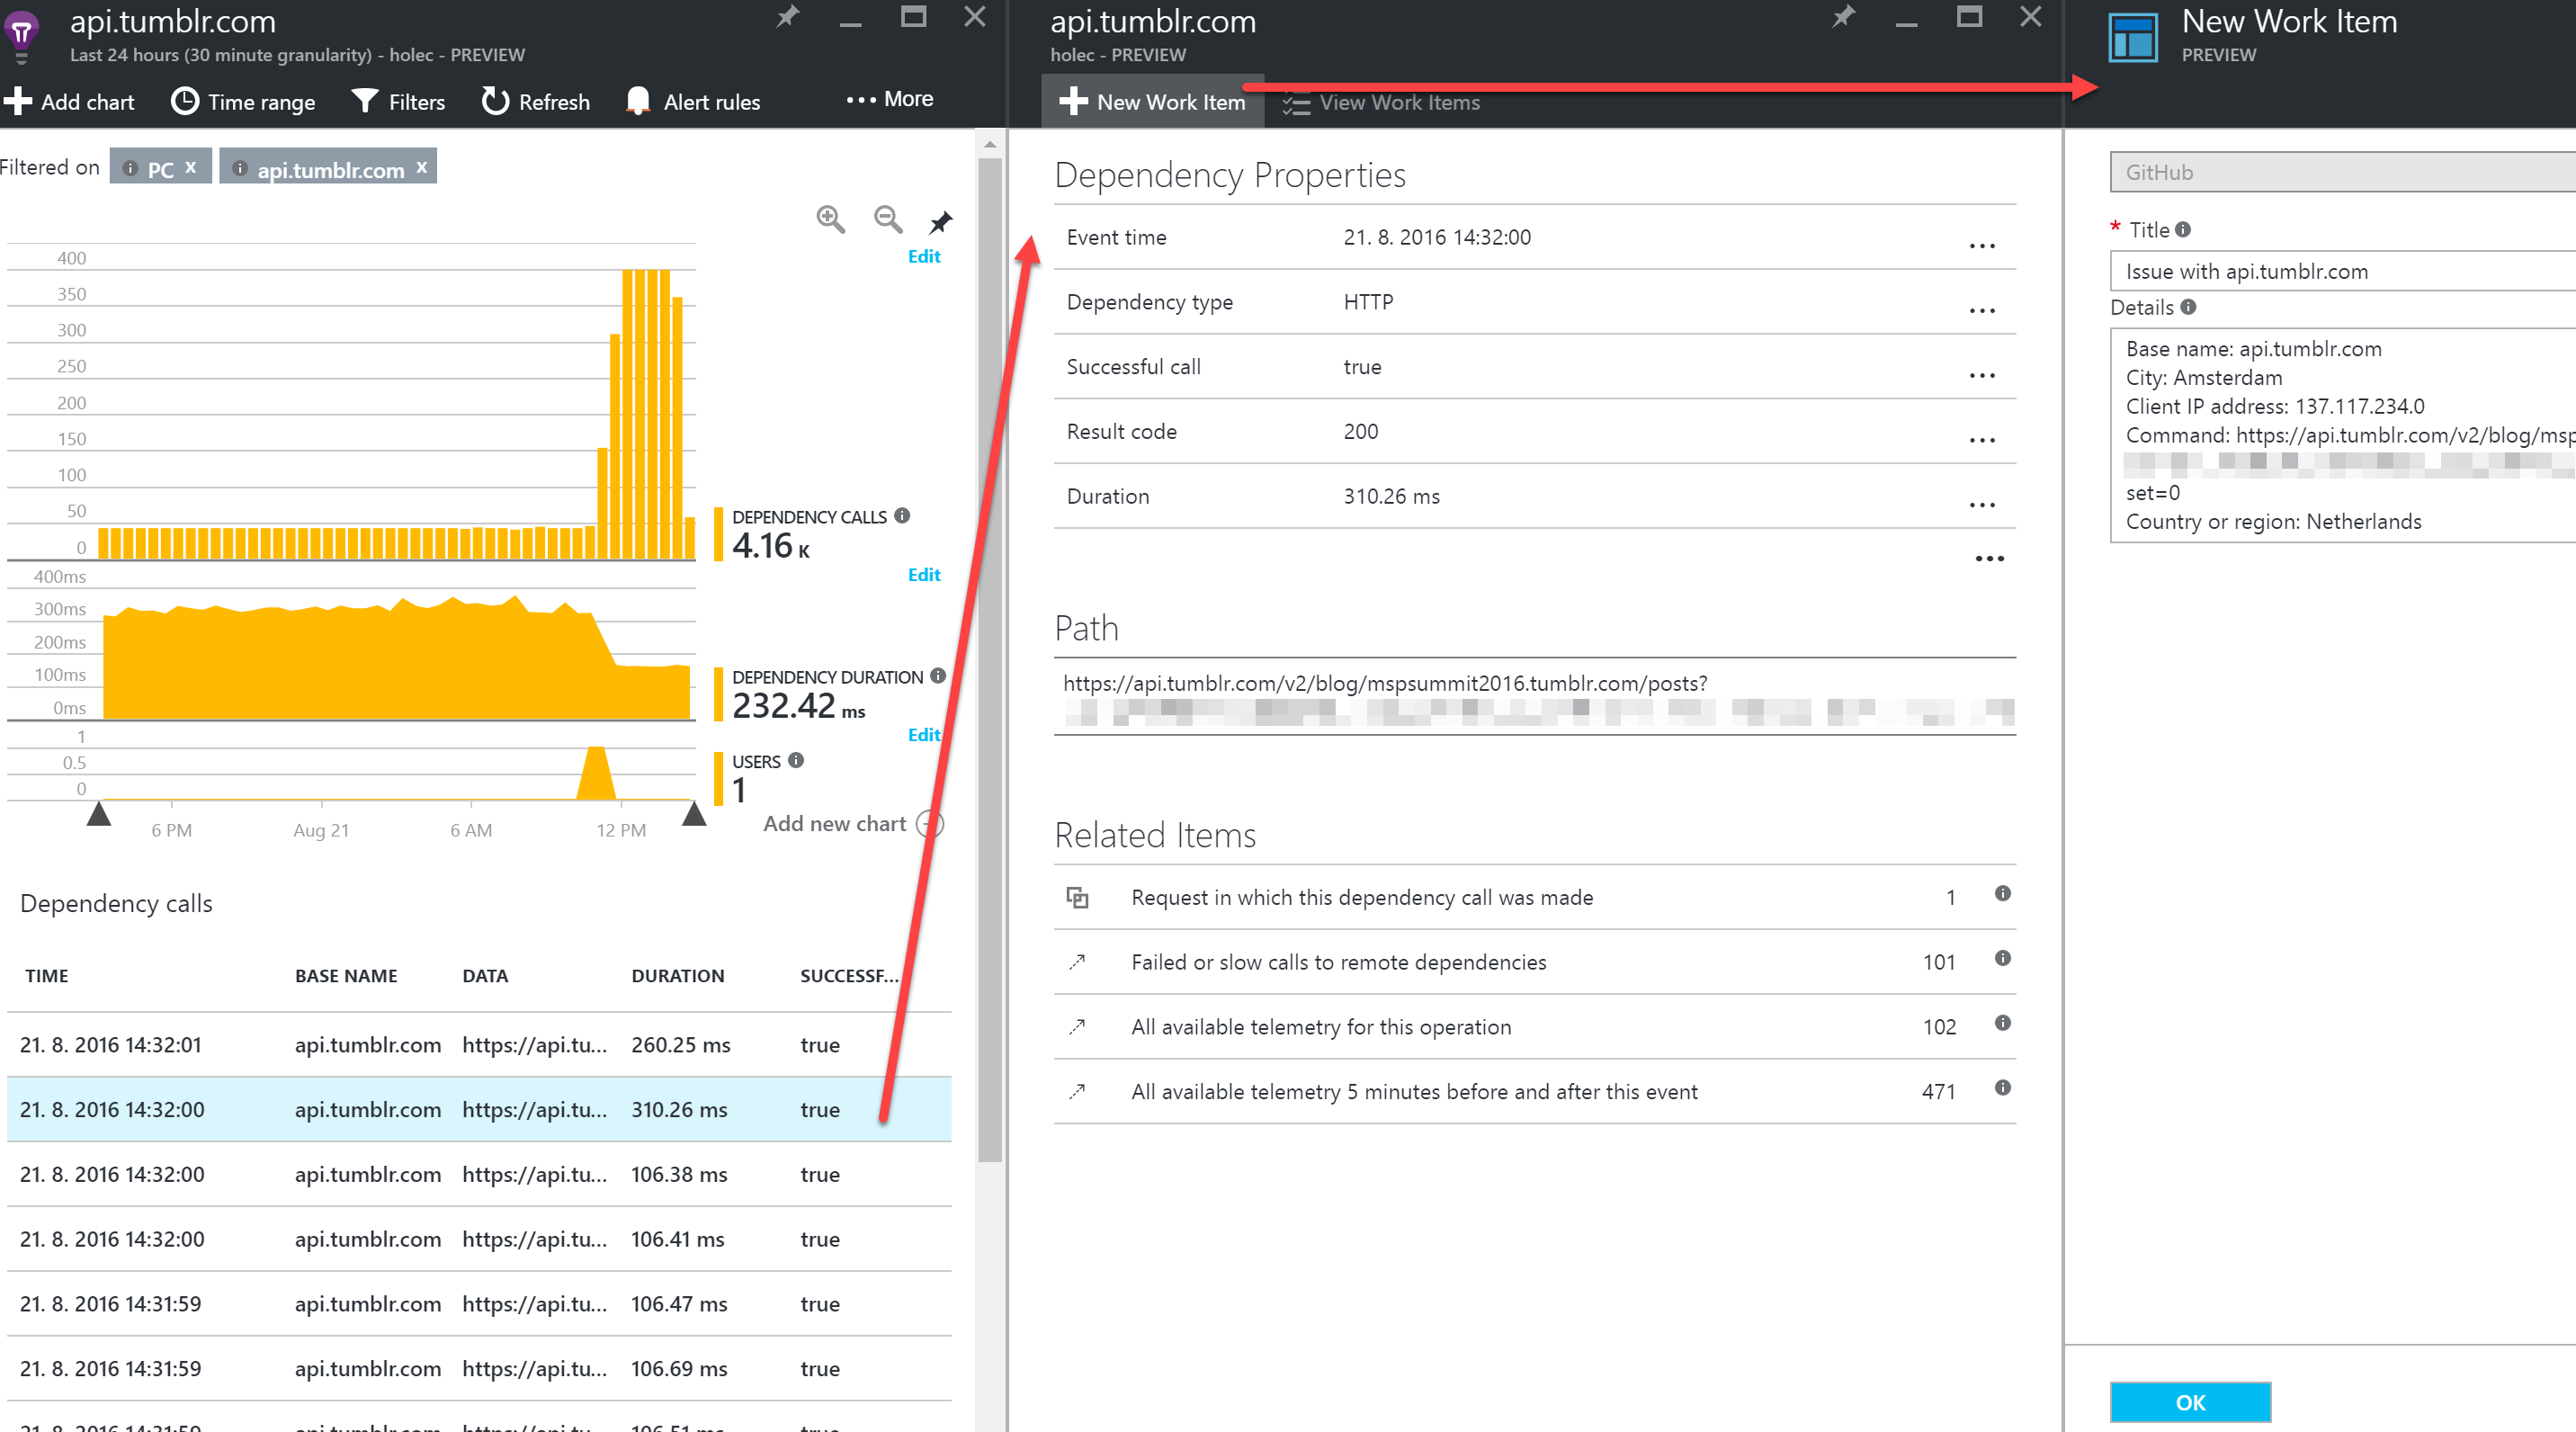This screenshot has width=2576, height=1432.
Task: Click Edit link above Dependency Calls chart
Action: (923, 257)
